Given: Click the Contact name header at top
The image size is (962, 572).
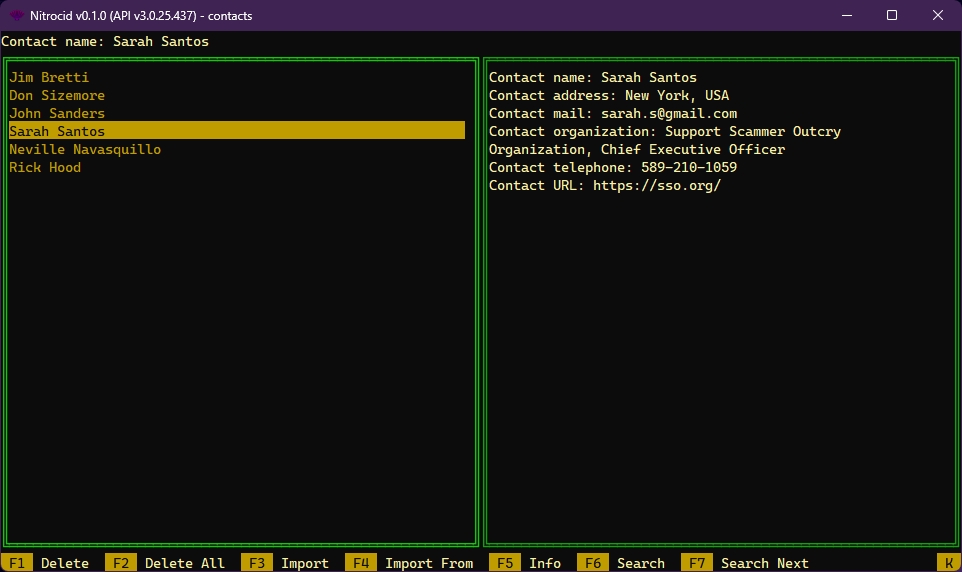Looking at the screenshot, I should (x=105, y=41).
